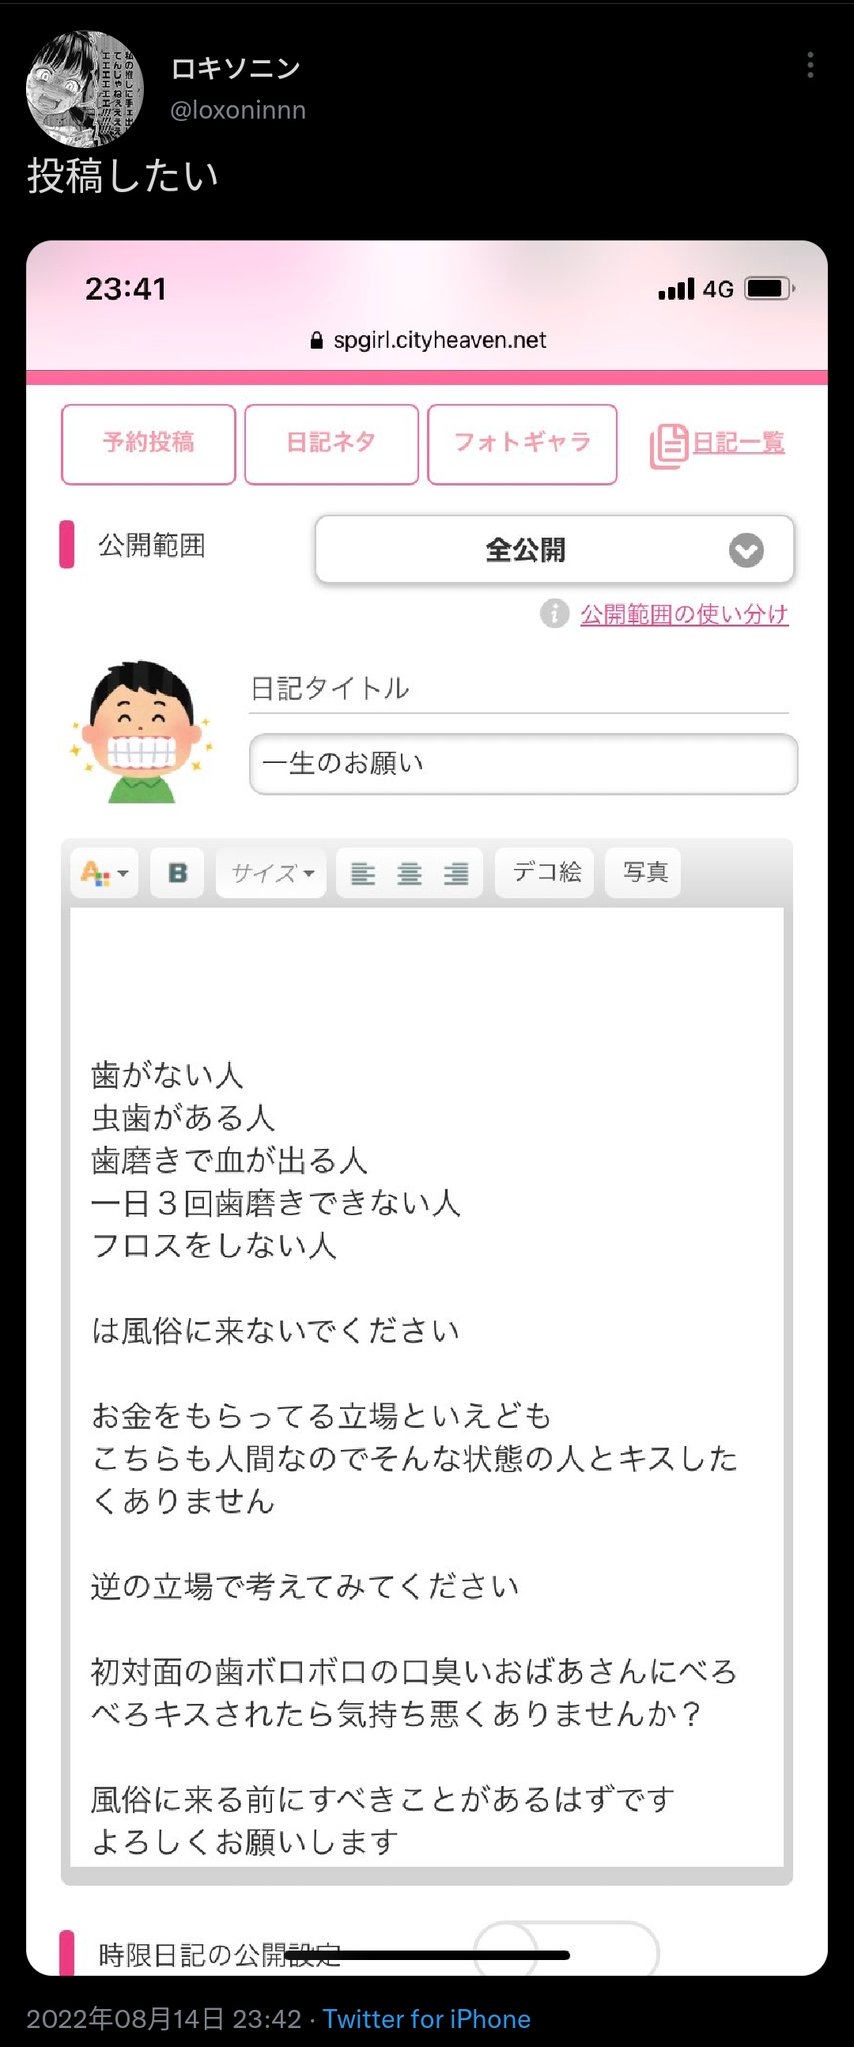Open the text color picker dropdown
The image size is (854, 2047).
(x=105, y=873)
